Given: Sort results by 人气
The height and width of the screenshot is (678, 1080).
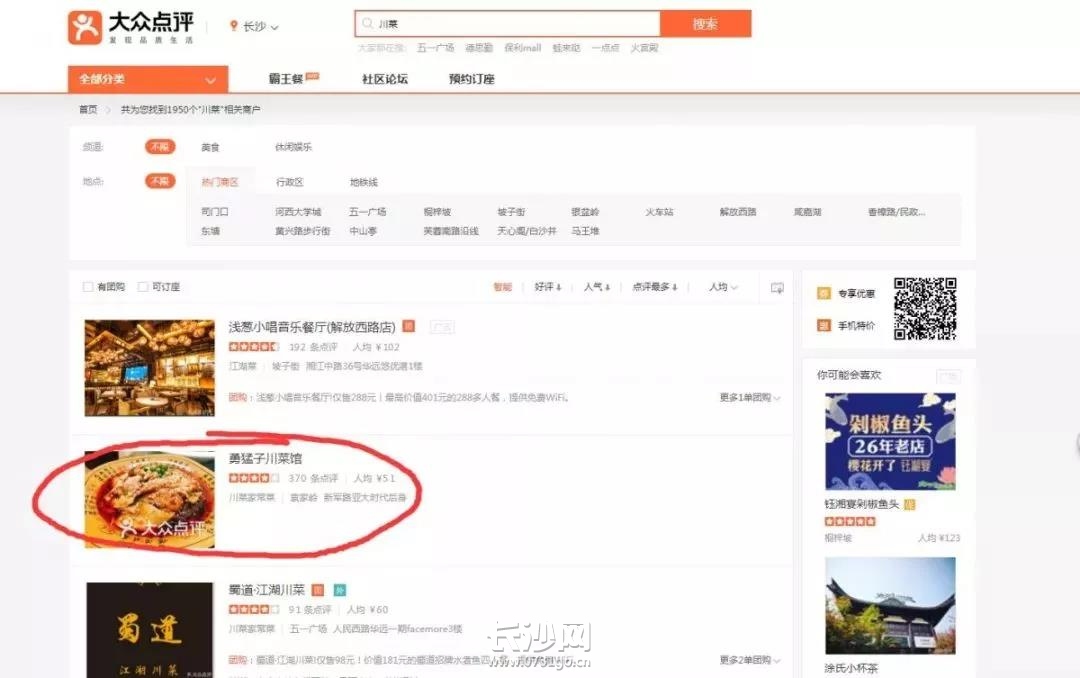Looking at the screenshot, I should [596, 287].
